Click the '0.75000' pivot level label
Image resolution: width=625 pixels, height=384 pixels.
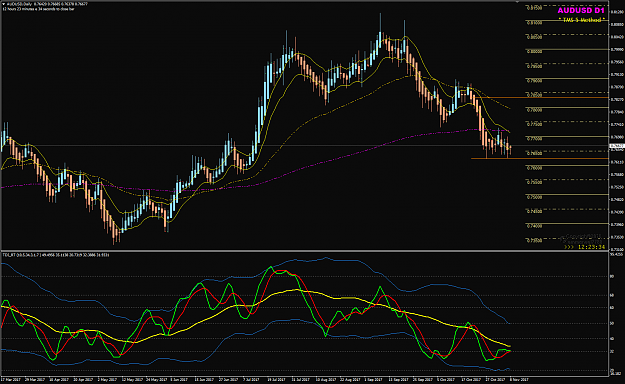[x=535, y=197]
